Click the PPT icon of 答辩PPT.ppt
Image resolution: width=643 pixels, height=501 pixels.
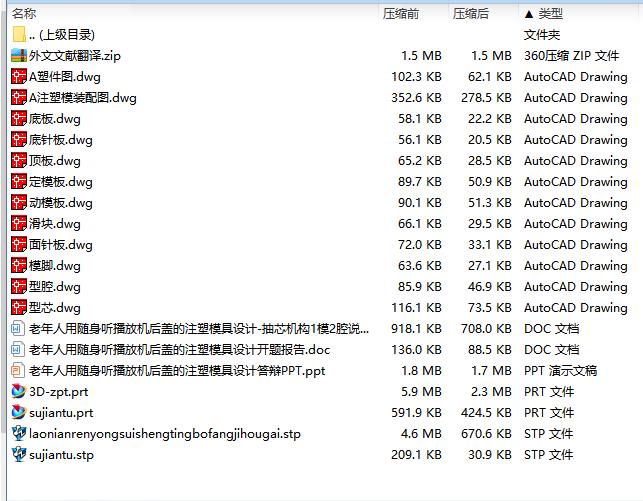(x=17, y=371)
